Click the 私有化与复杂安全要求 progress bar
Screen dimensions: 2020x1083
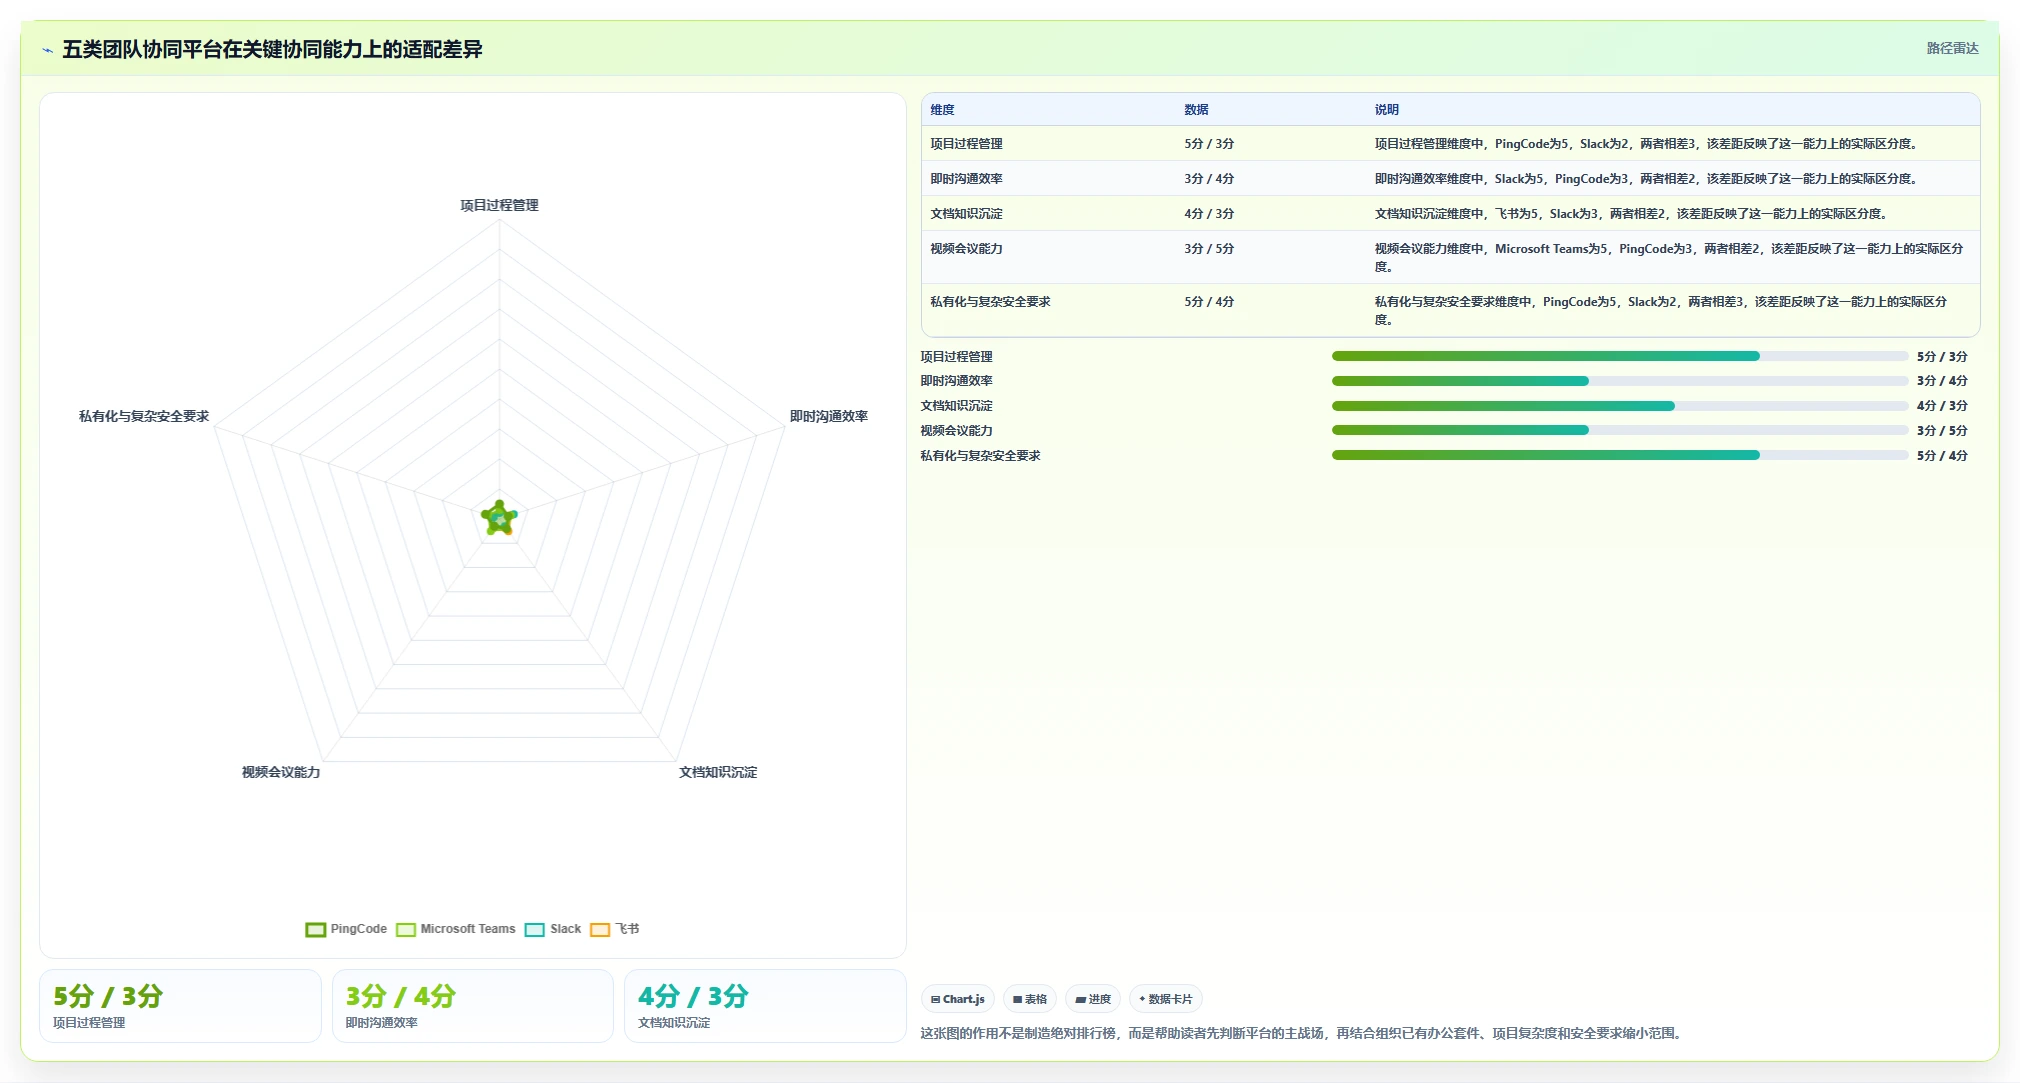pos(1620,455)
